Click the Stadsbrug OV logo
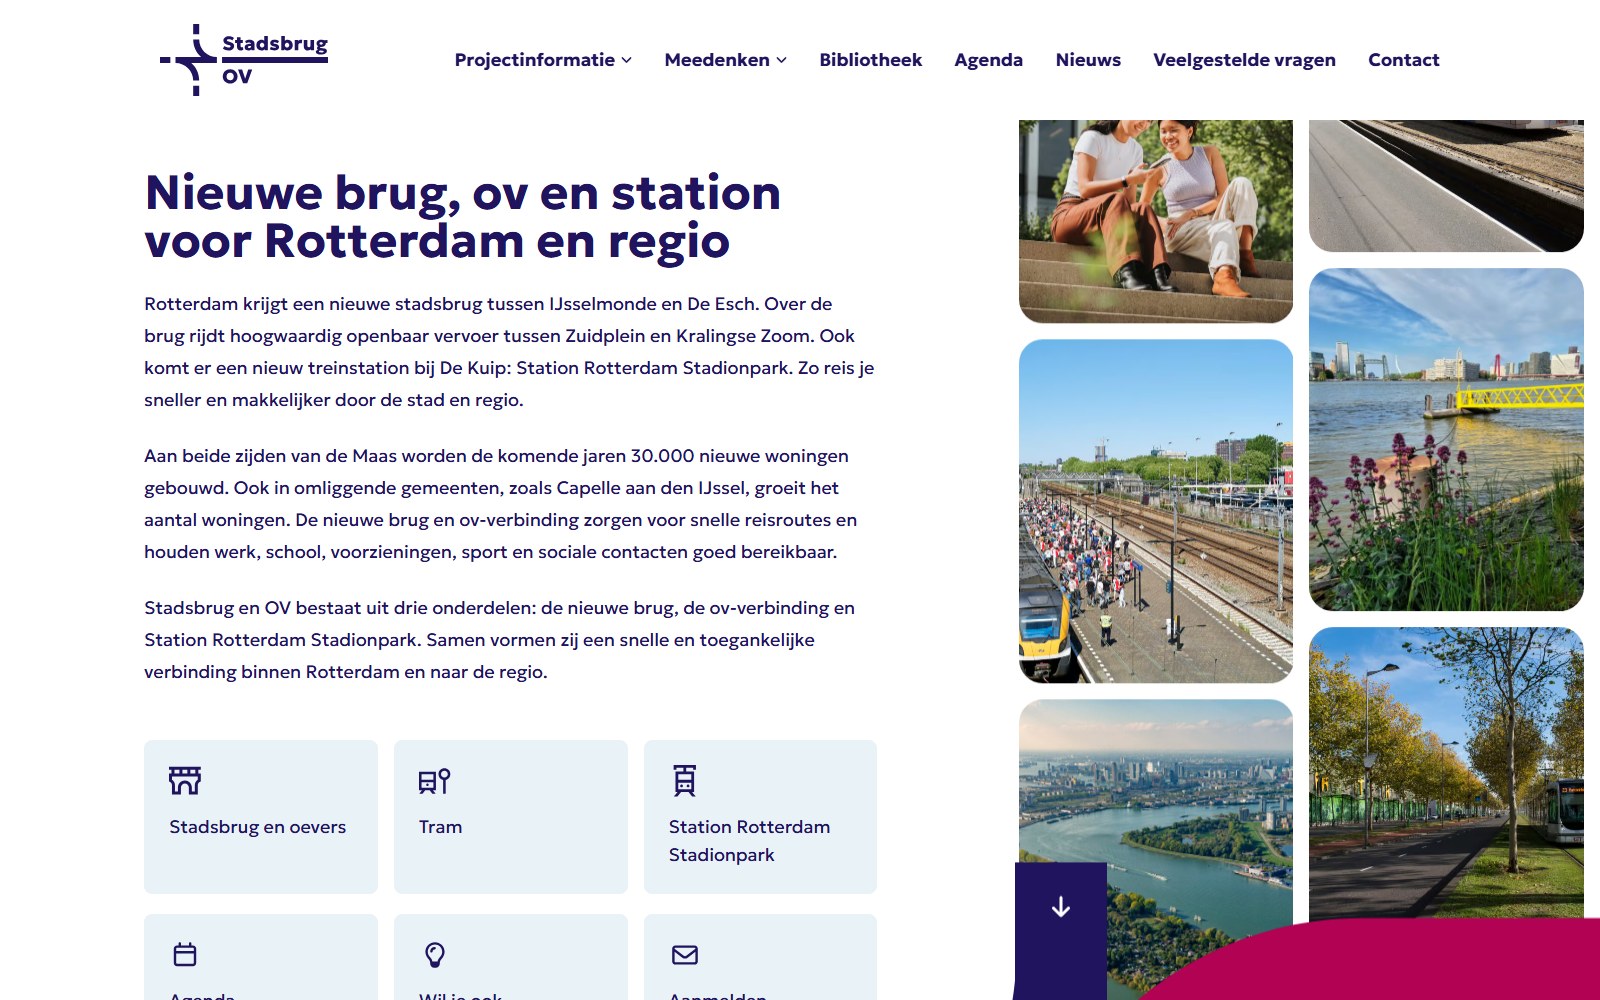The height and width of the screenshot is (1000, 1600). click(244, 60)
